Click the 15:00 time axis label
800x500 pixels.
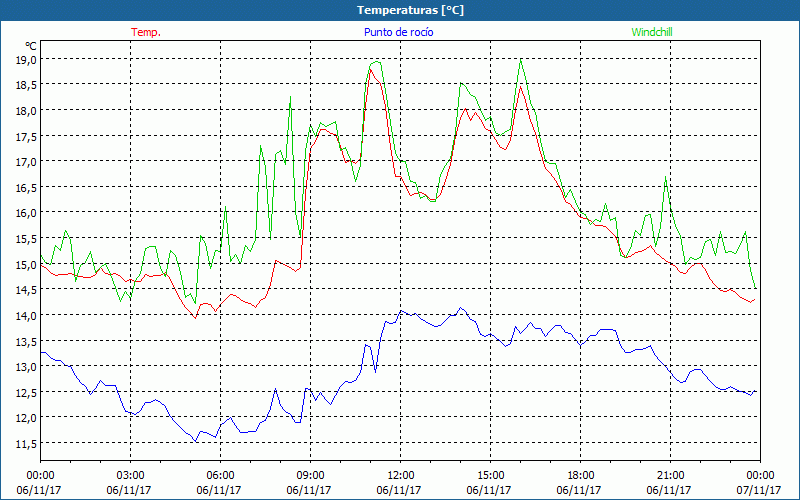coord(490,475)
